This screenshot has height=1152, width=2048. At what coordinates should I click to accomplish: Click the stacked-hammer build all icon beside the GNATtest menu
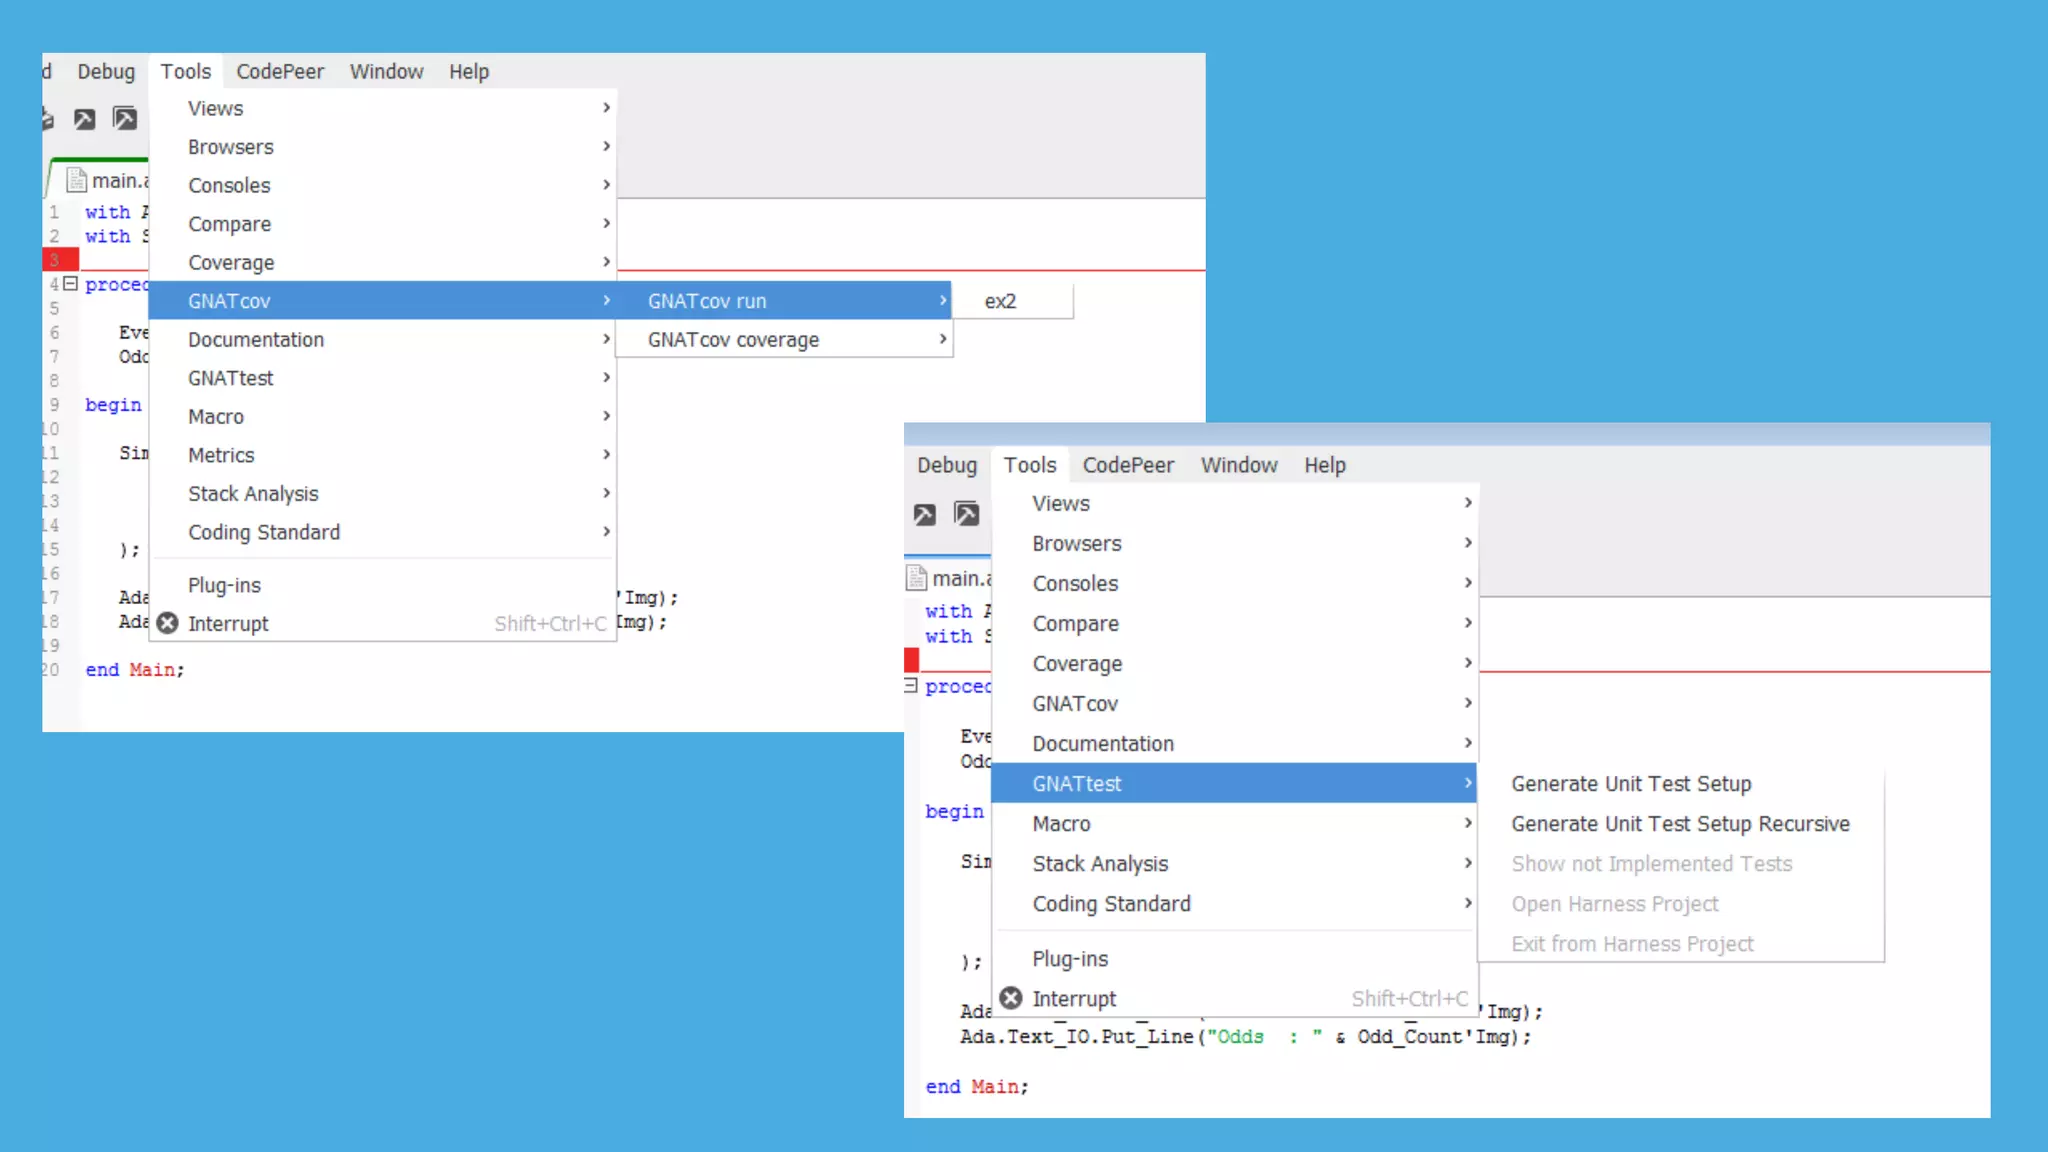point(966,514)
